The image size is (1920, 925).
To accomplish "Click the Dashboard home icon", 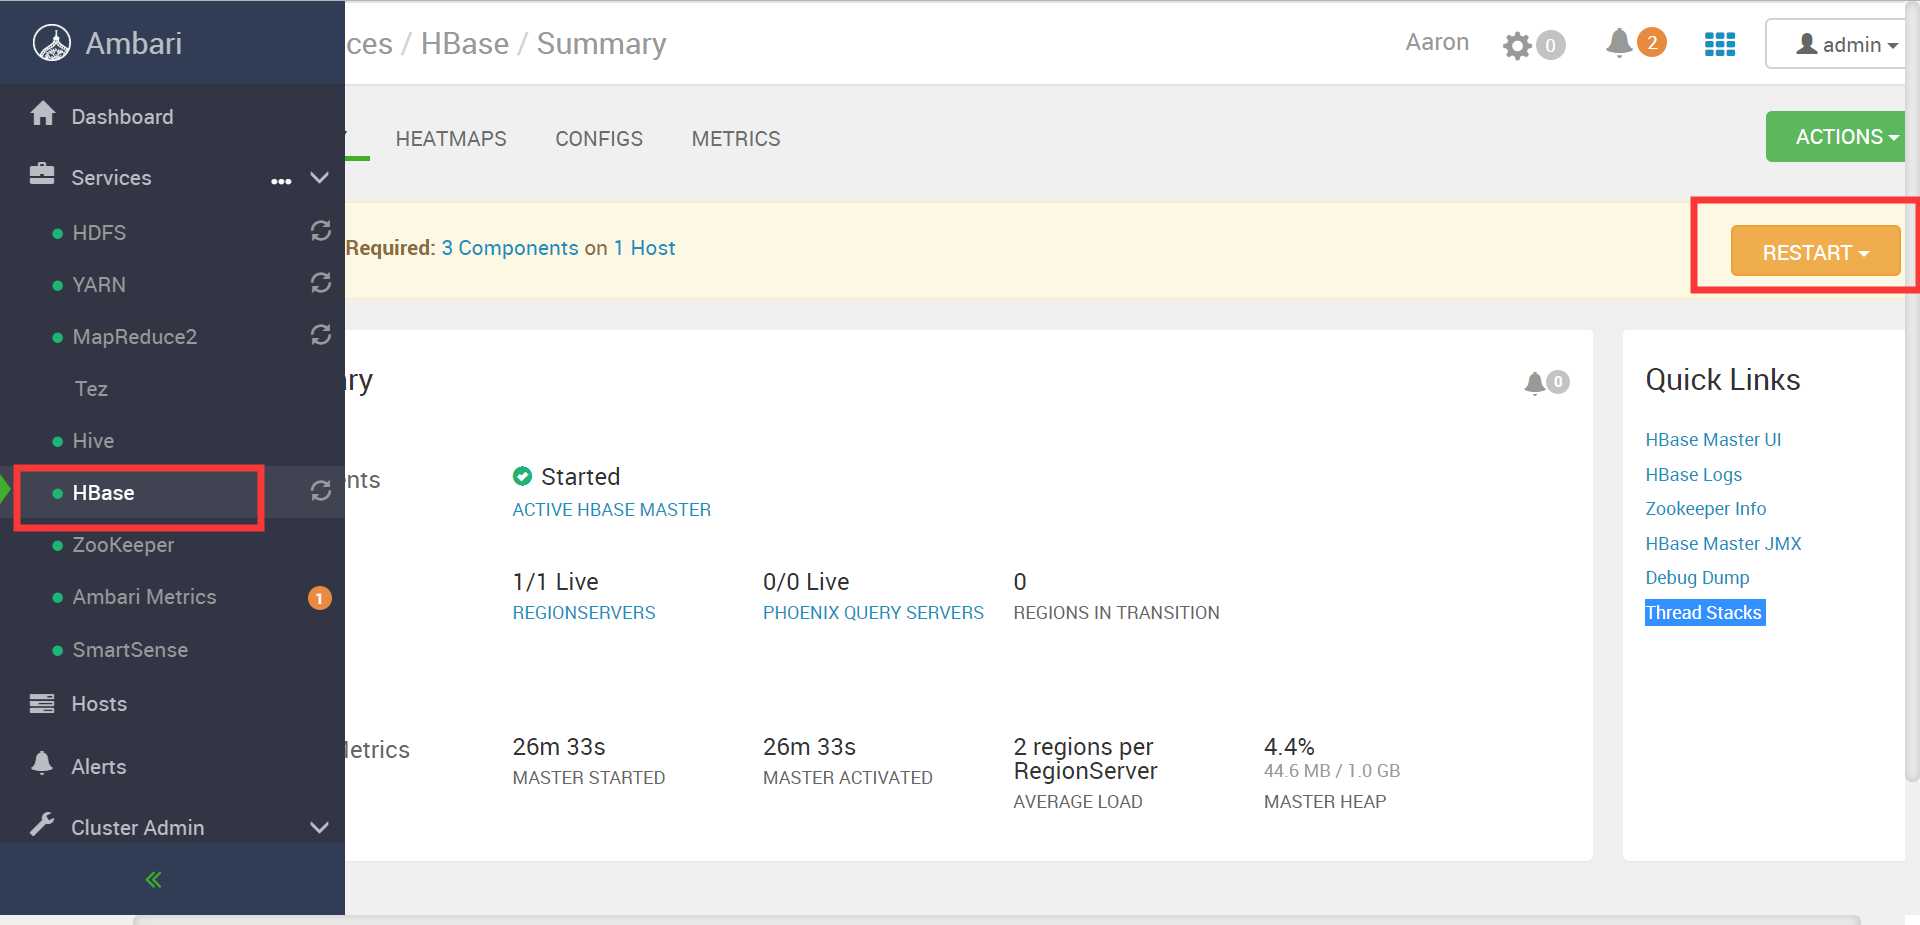I will 43,114.
